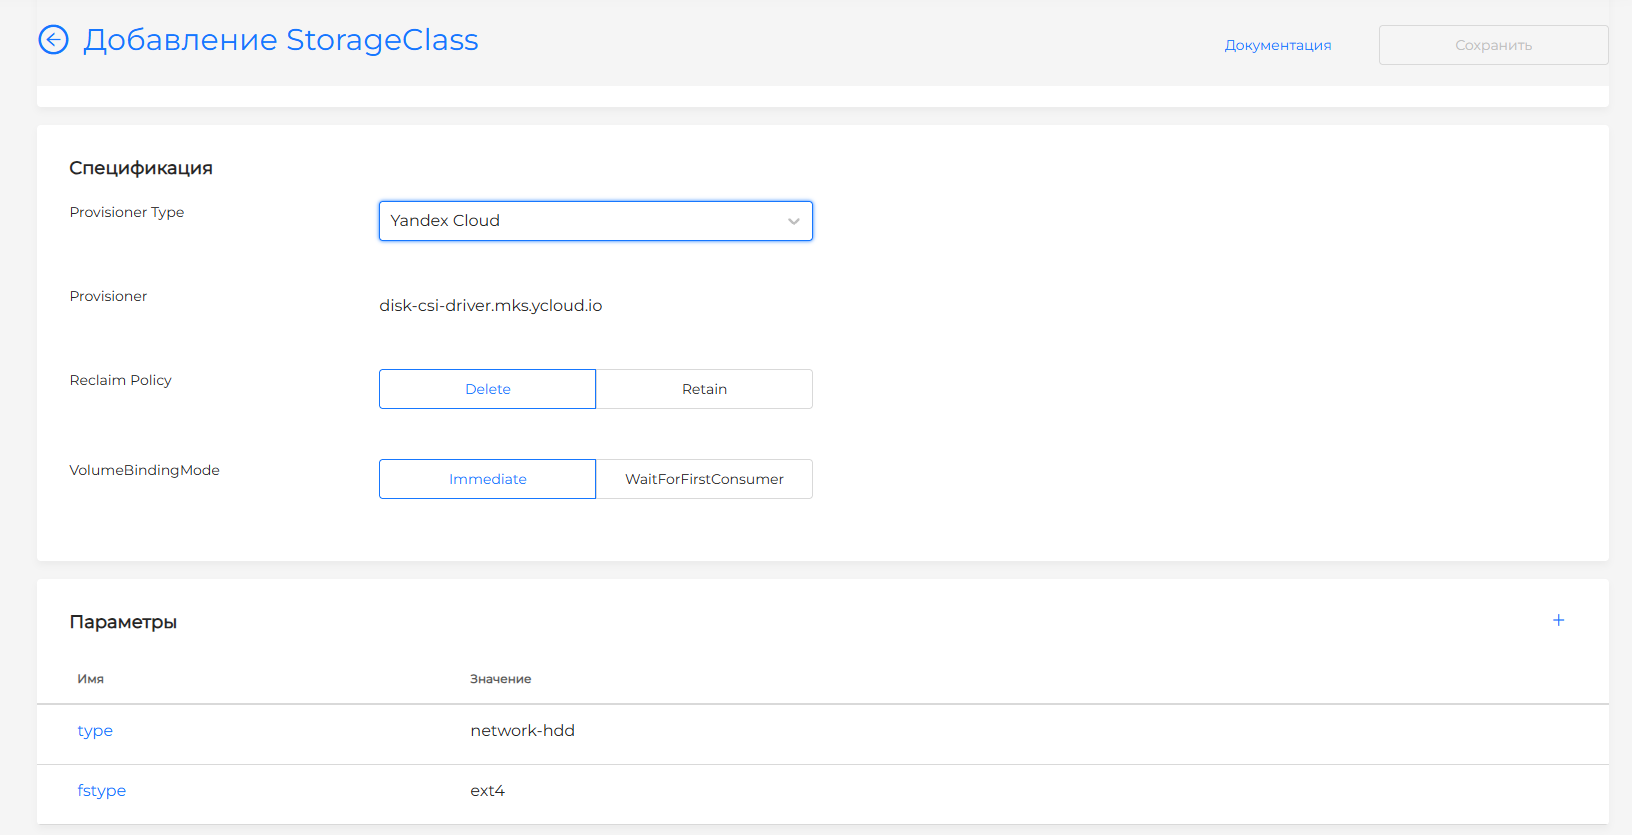This screenshot has height=835, width=1632.
Task: Click the Provisioner Type label
Action: point(127,212)
